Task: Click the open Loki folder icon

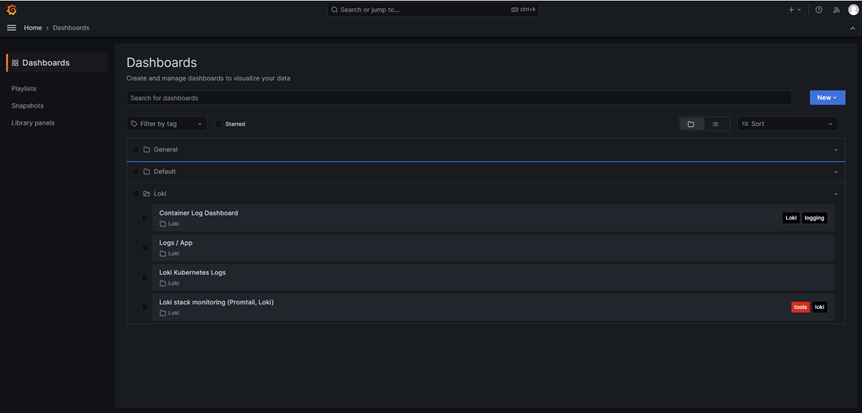Action: pyautogui.click(x=147, y=194)
